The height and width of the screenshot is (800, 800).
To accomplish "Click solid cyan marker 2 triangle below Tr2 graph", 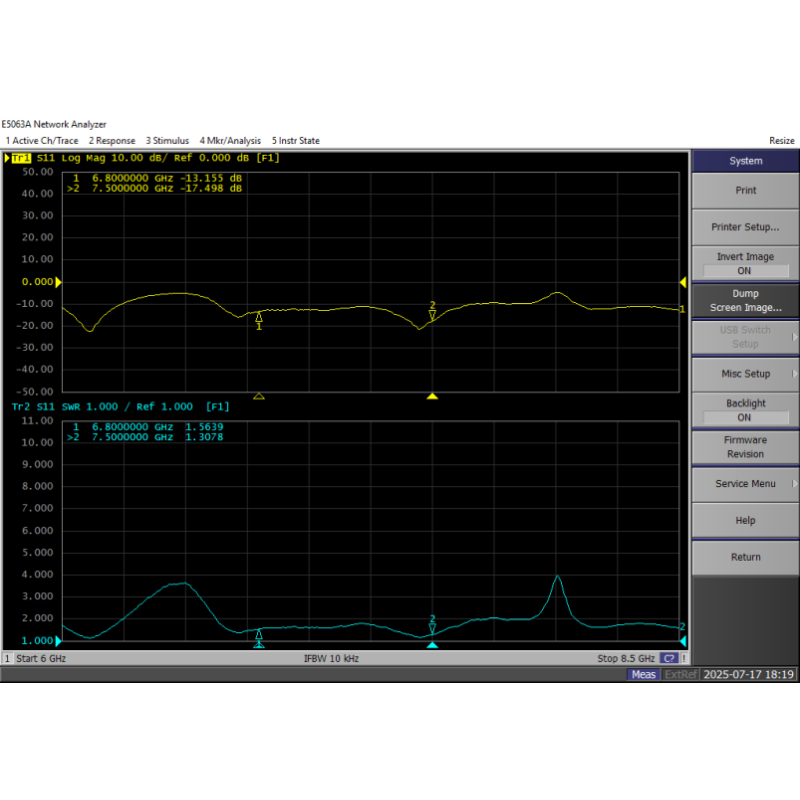I will 432,645.
